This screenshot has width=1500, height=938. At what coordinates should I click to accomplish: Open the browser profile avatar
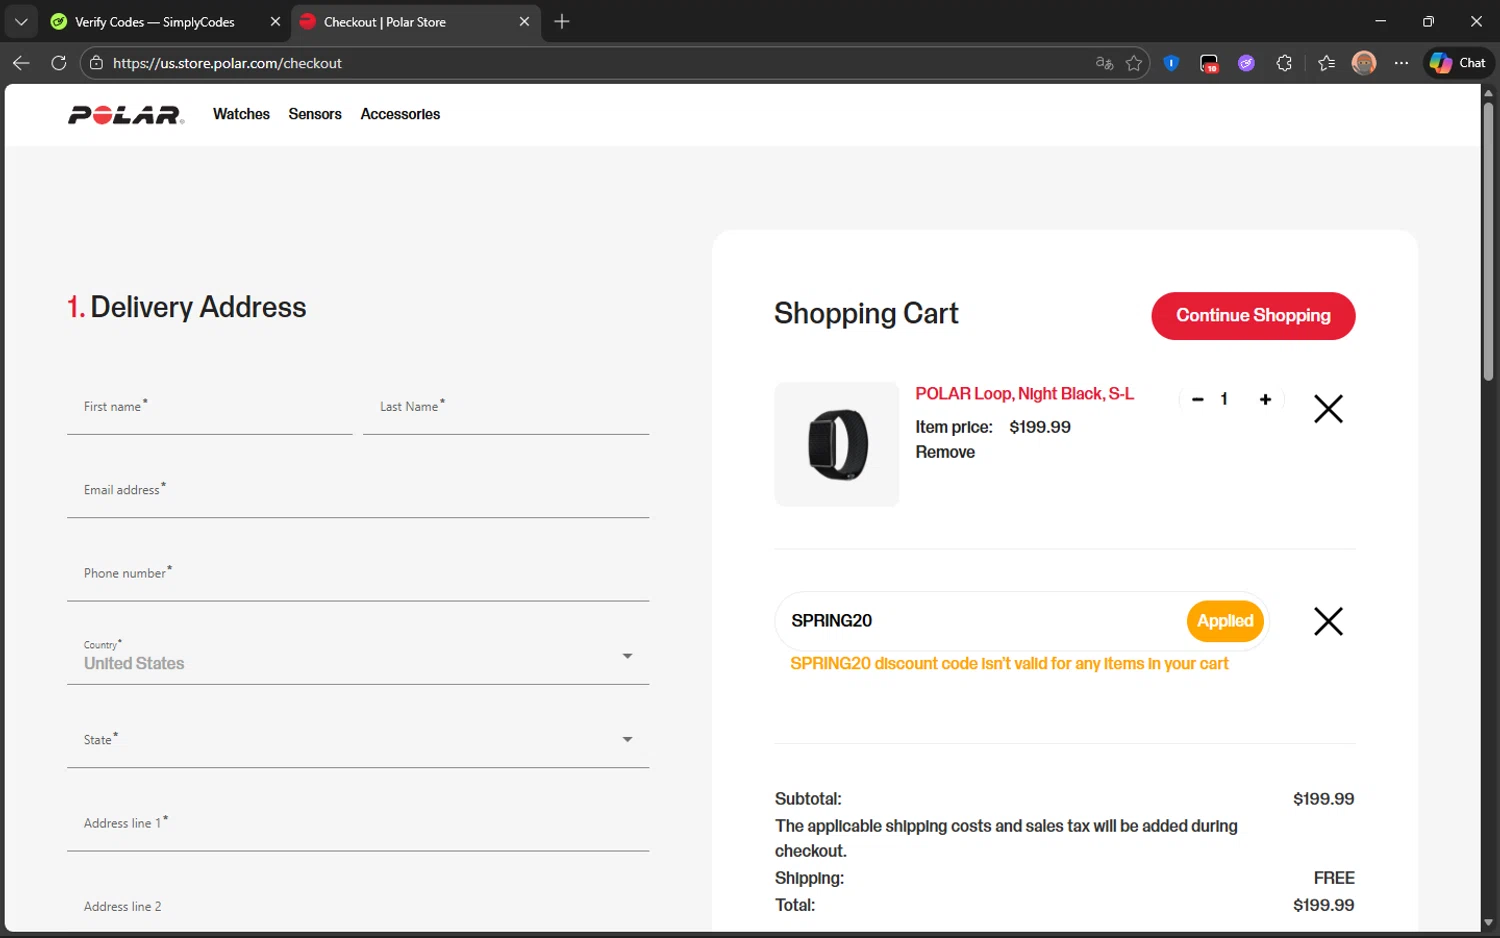pyautogui.click(x=1364, y=63)
